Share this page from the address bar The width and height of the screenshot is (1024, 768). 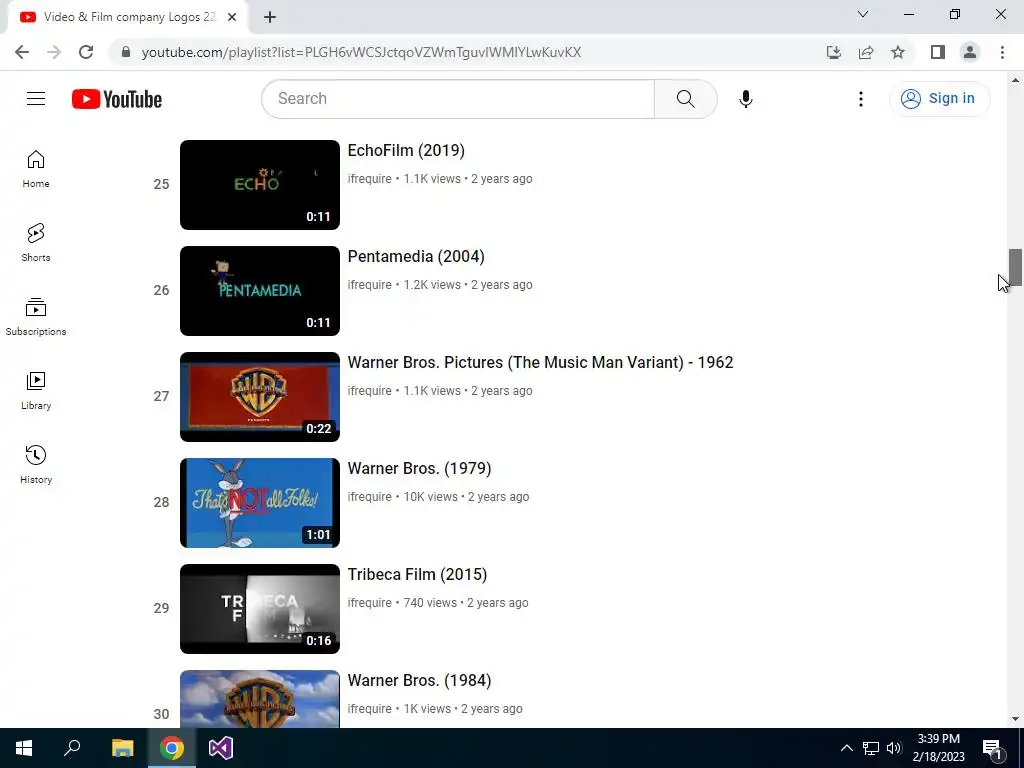coord(866,52)
